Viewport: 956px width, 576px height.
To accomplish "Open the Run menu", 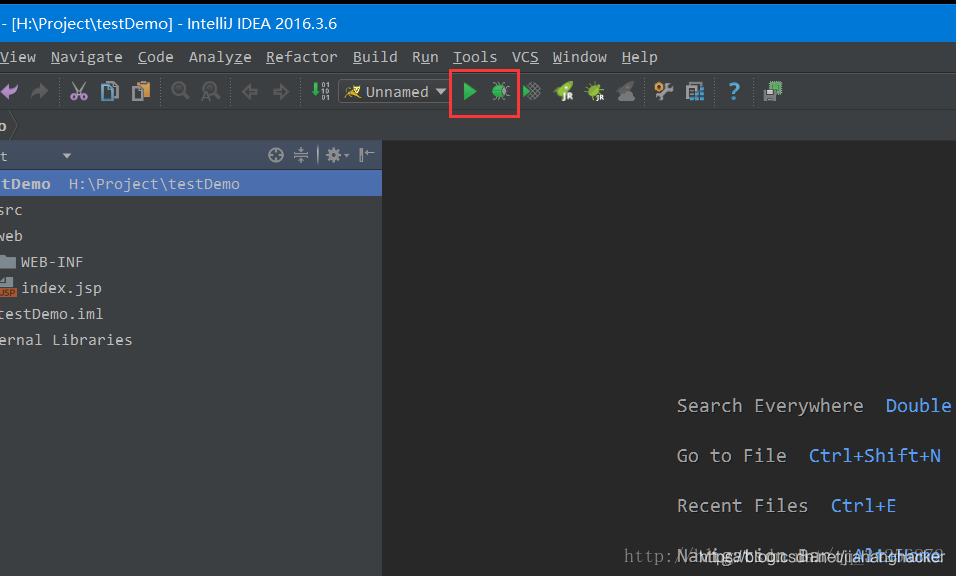I will click(425, 57).
